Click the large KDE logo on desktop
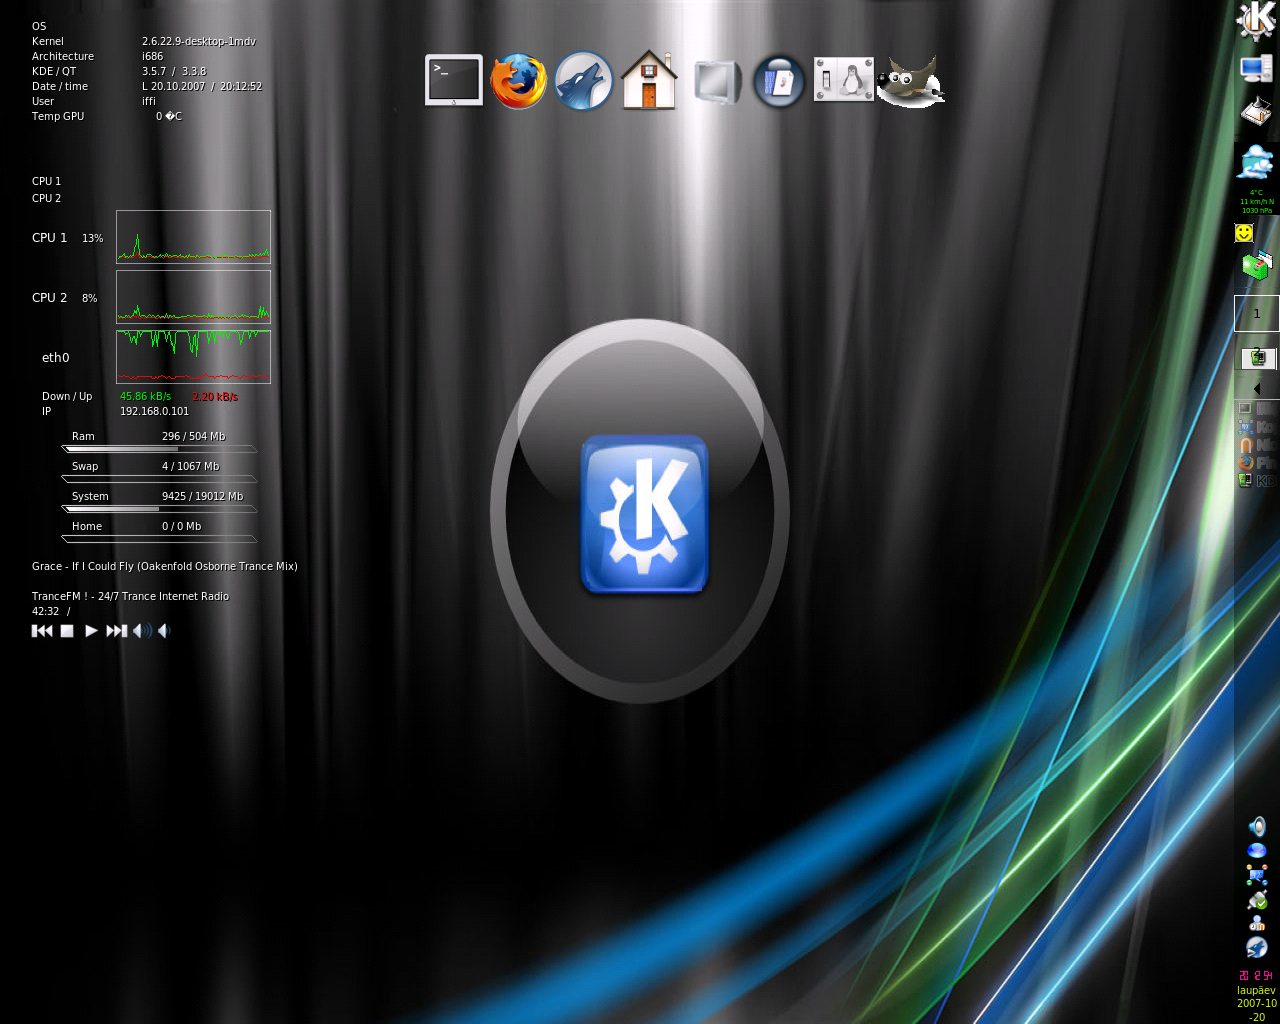 644,513
